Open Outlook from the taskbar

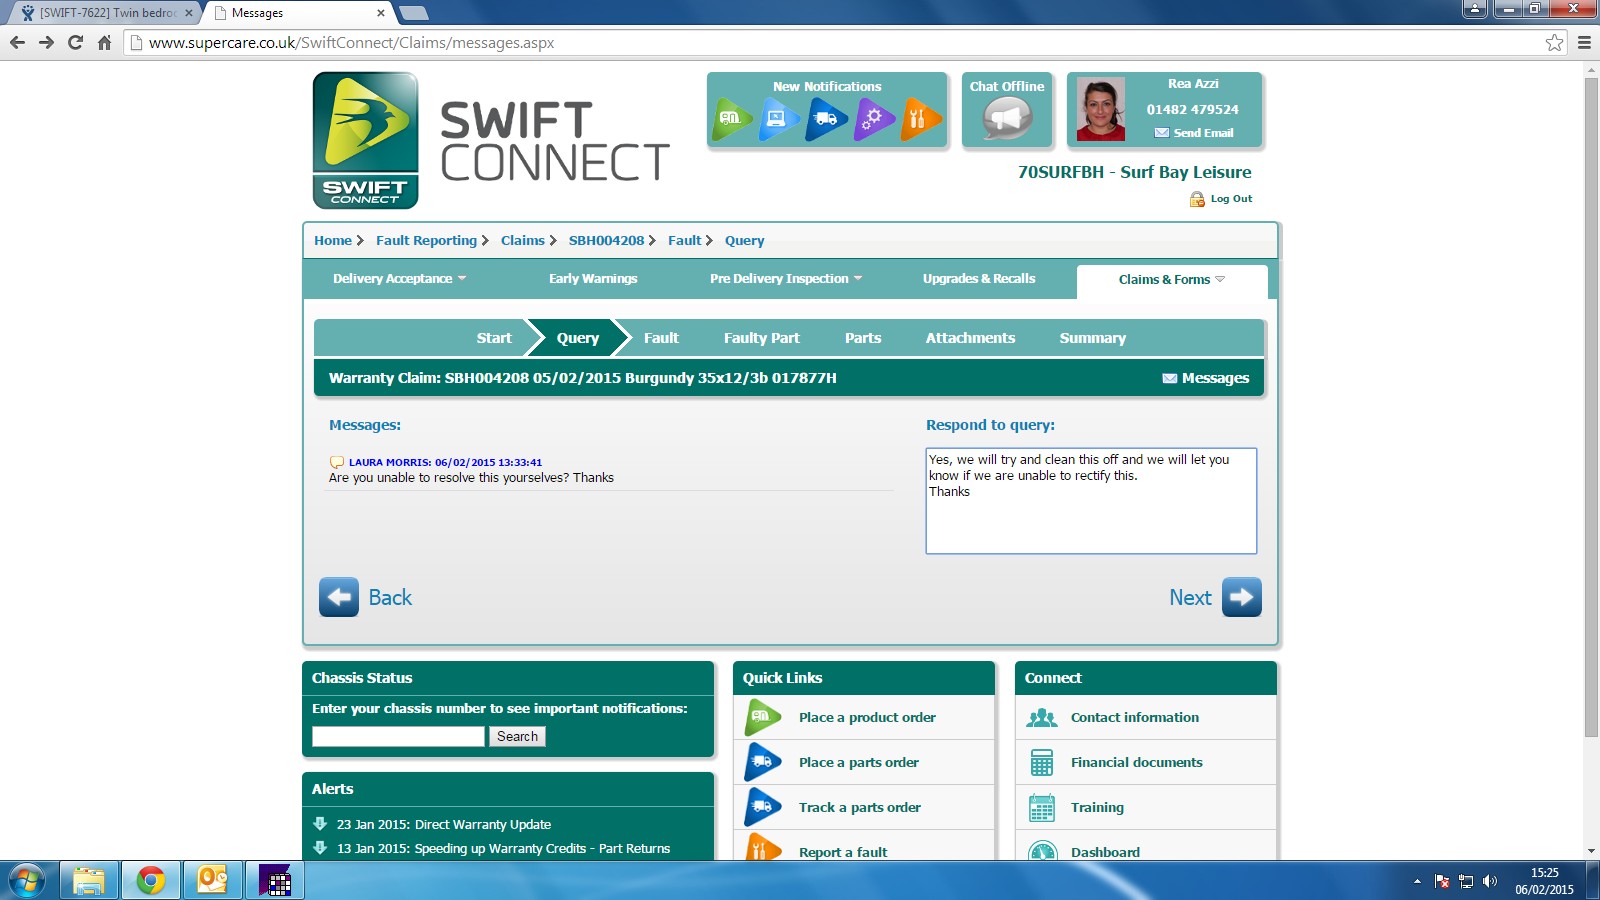tap(213, 881)
